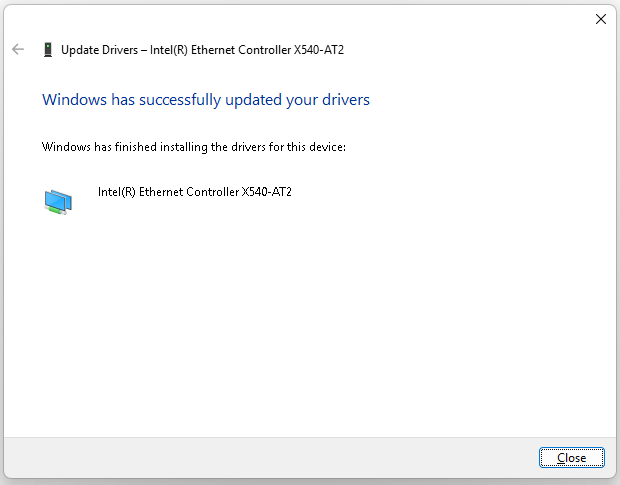
Task: Click the 'Windows has finished installing' message
Action: [x=193, y=147]
